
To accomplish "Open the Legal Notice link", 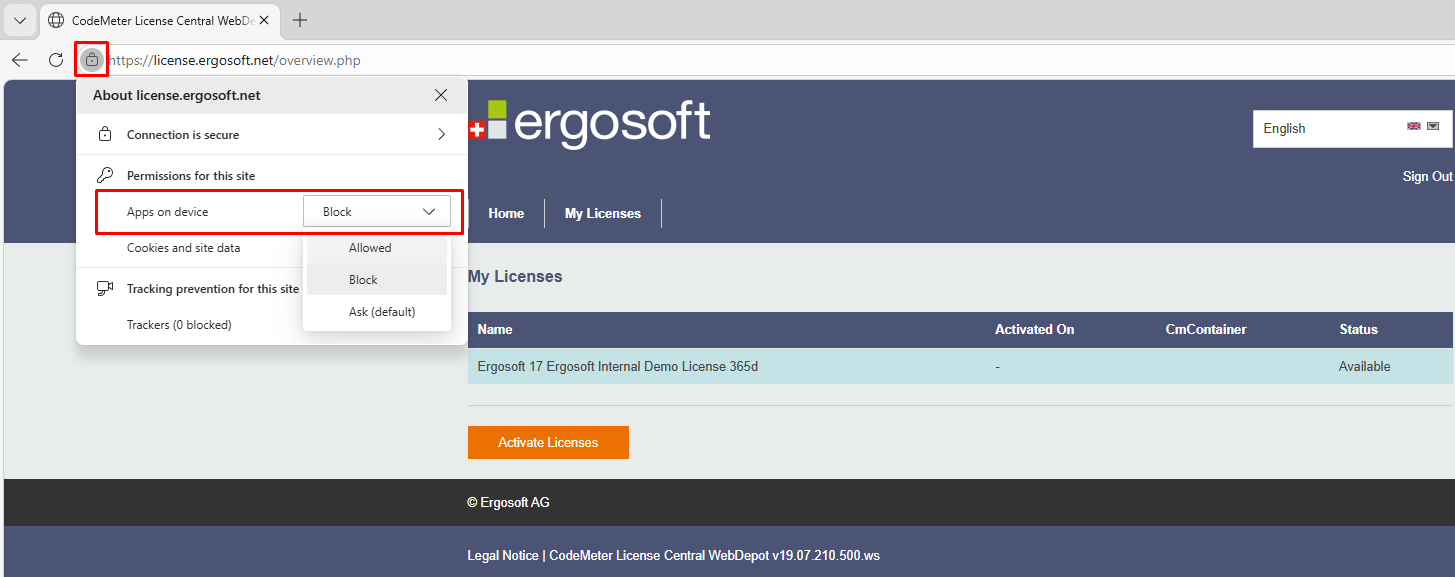I will [502, 555].
